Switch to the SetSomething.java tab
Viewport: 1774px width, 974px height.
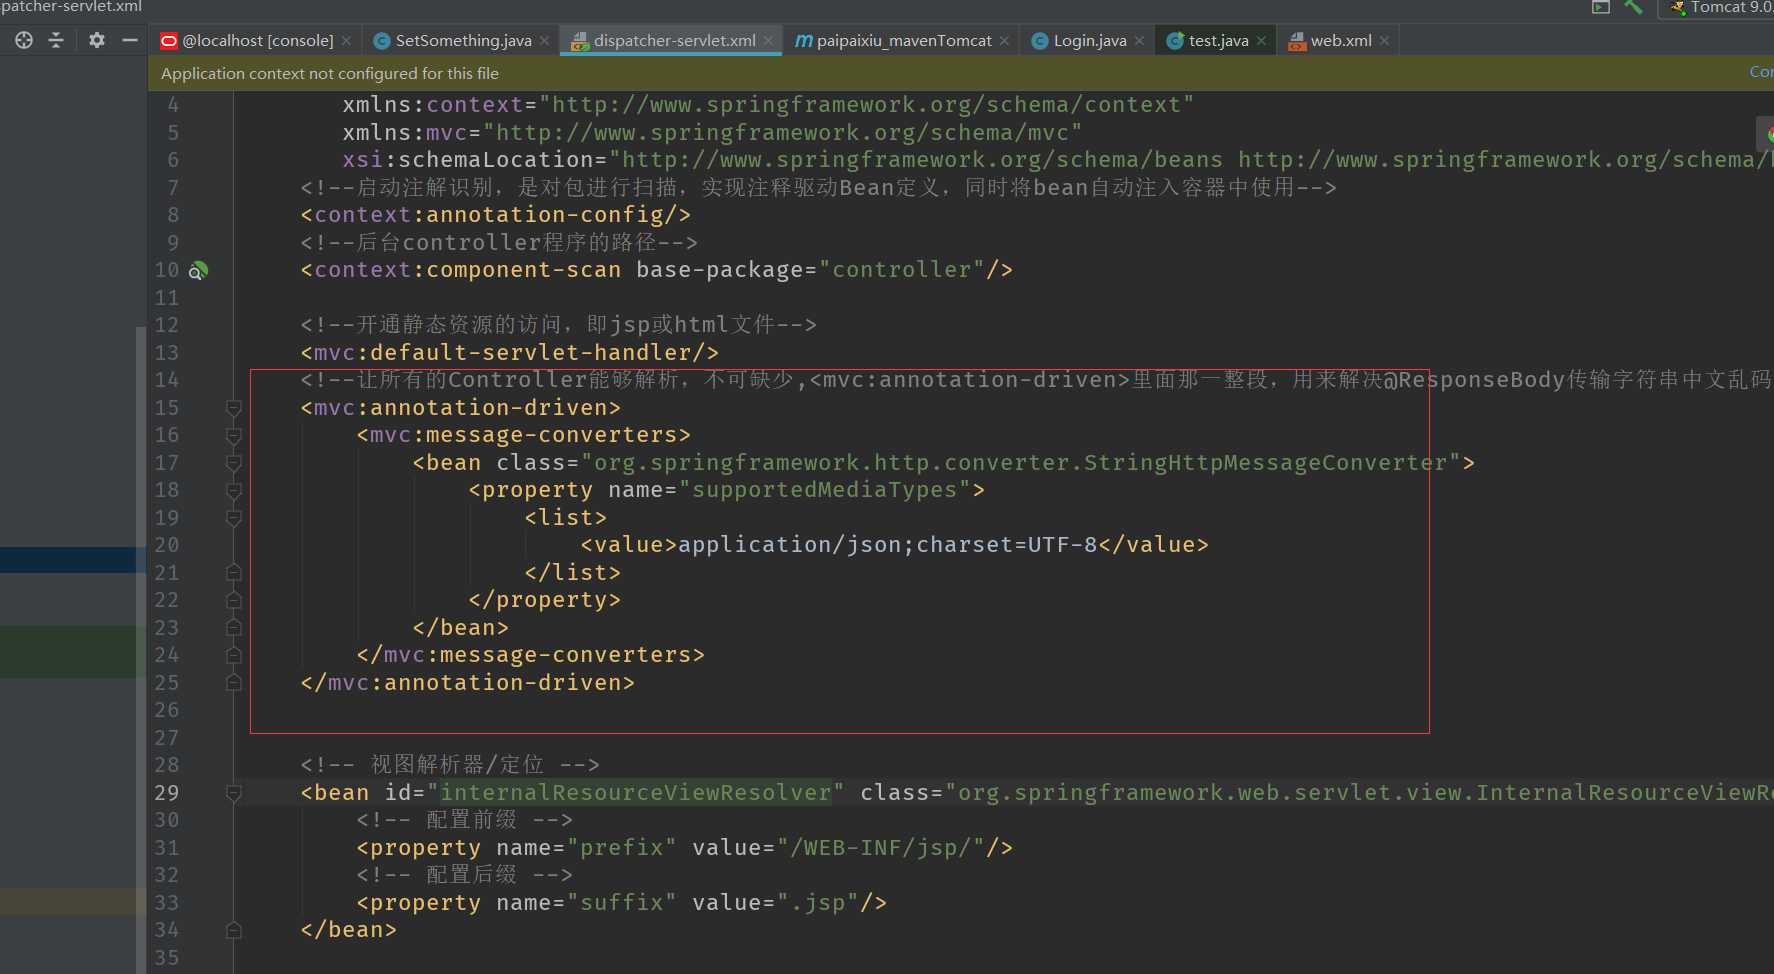pos(463,41)
